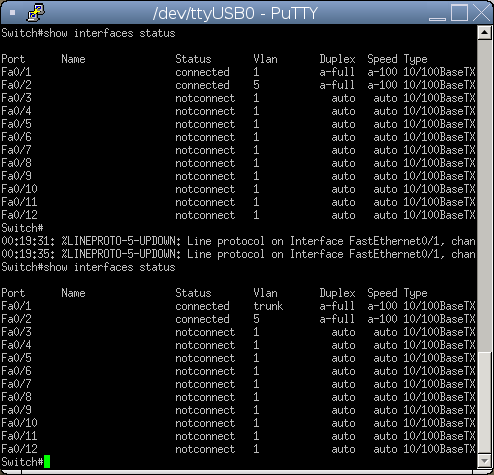
Task: Click the title bar text /dev/ttyUSB0 - PuTTY
Action: (235, 14)
